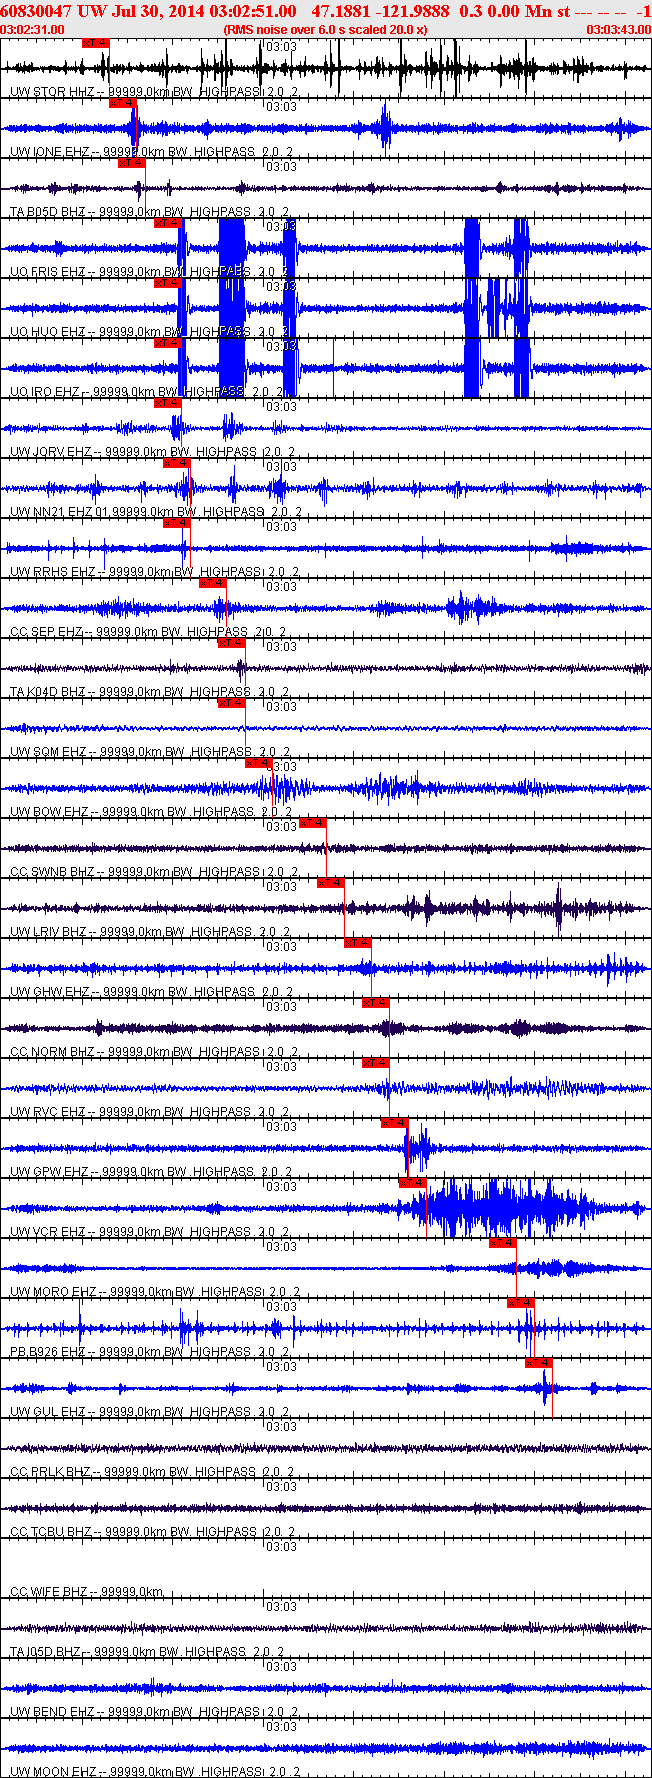Click the event ID 60830047 in the header
Screen dimensions: 652x1778
coord(36,10)
